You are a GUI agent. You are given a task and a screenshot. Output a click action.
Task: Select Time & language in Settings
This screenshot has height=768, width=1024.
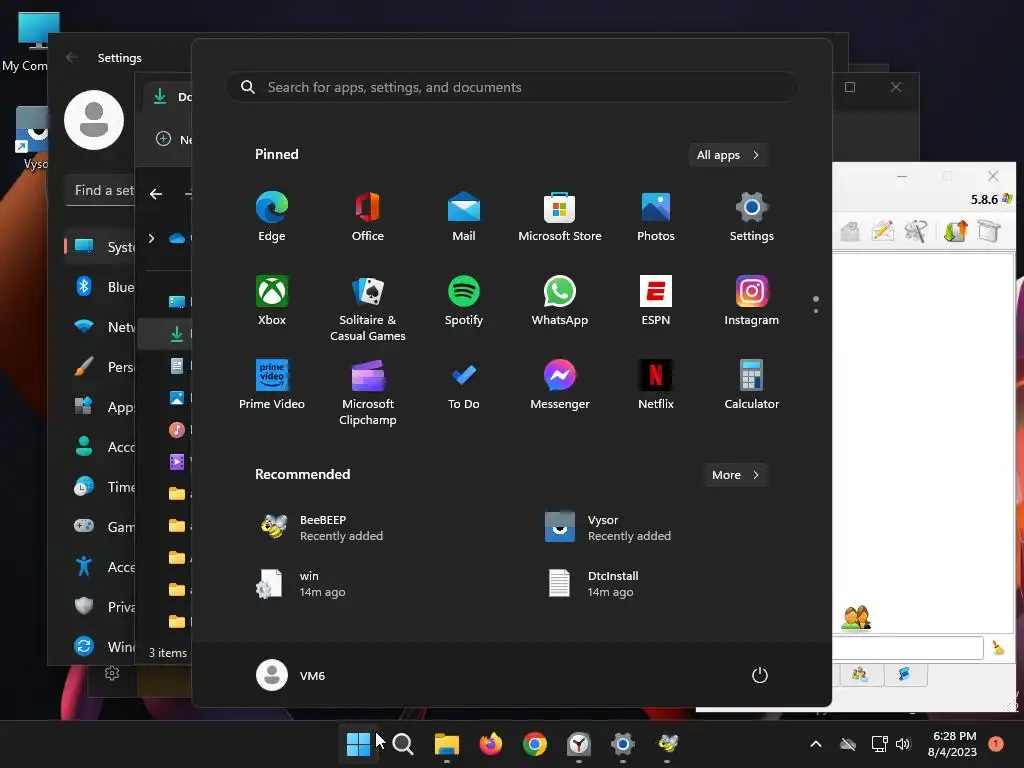(101, 487)
